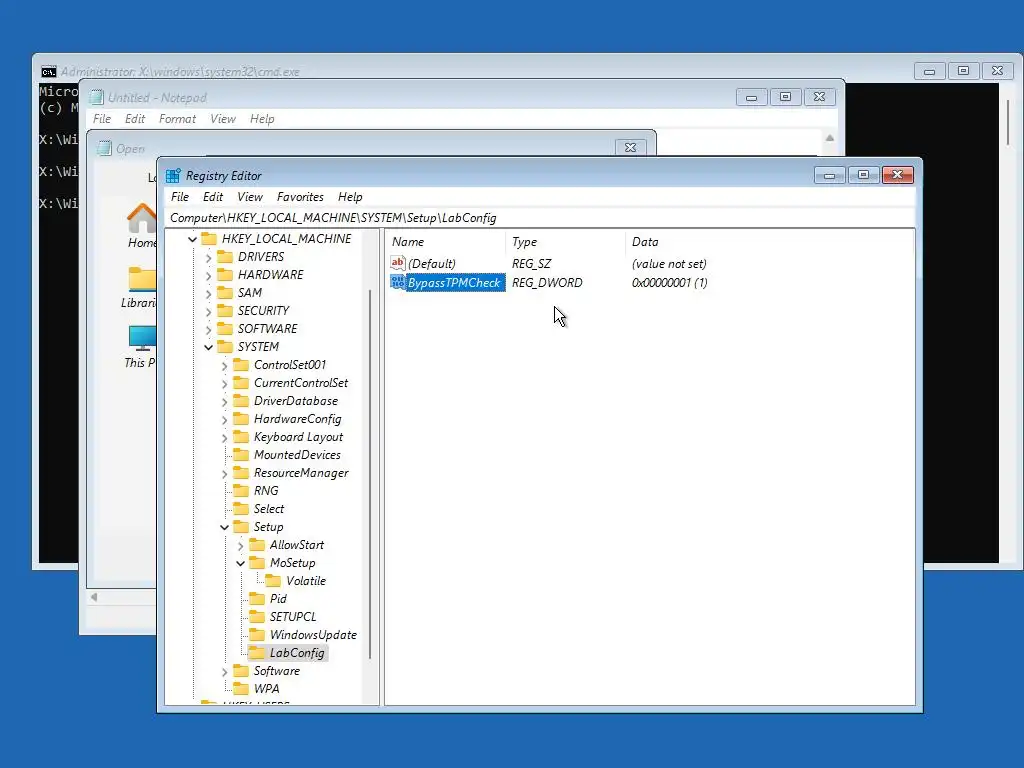Open the File menu in Registry Editor
This screenshot has height=768, width=1024.
pyautogui.click(x=180, y=197)
